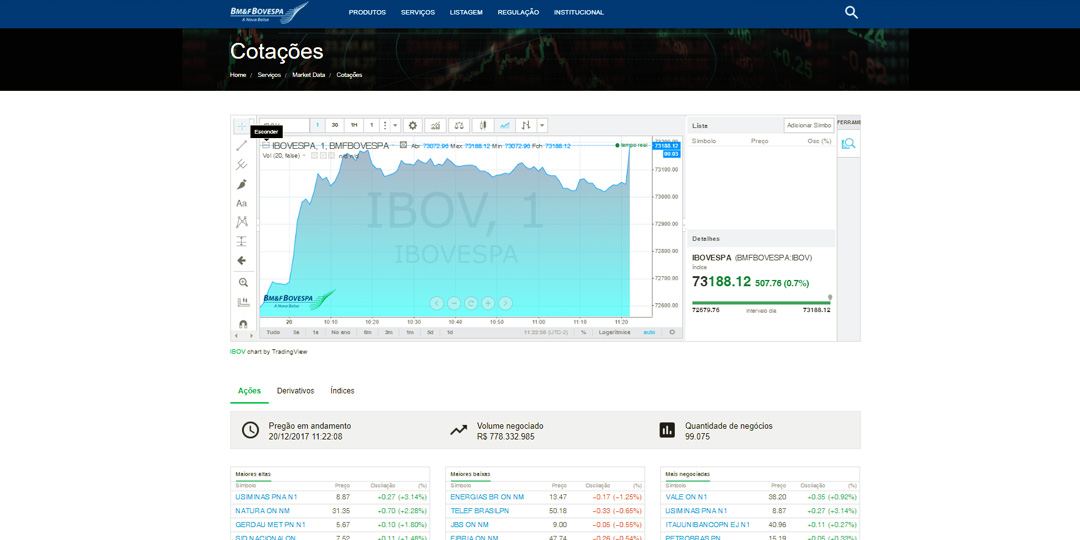Toggle Logarítmica scale option

click(x=614, y=332)
